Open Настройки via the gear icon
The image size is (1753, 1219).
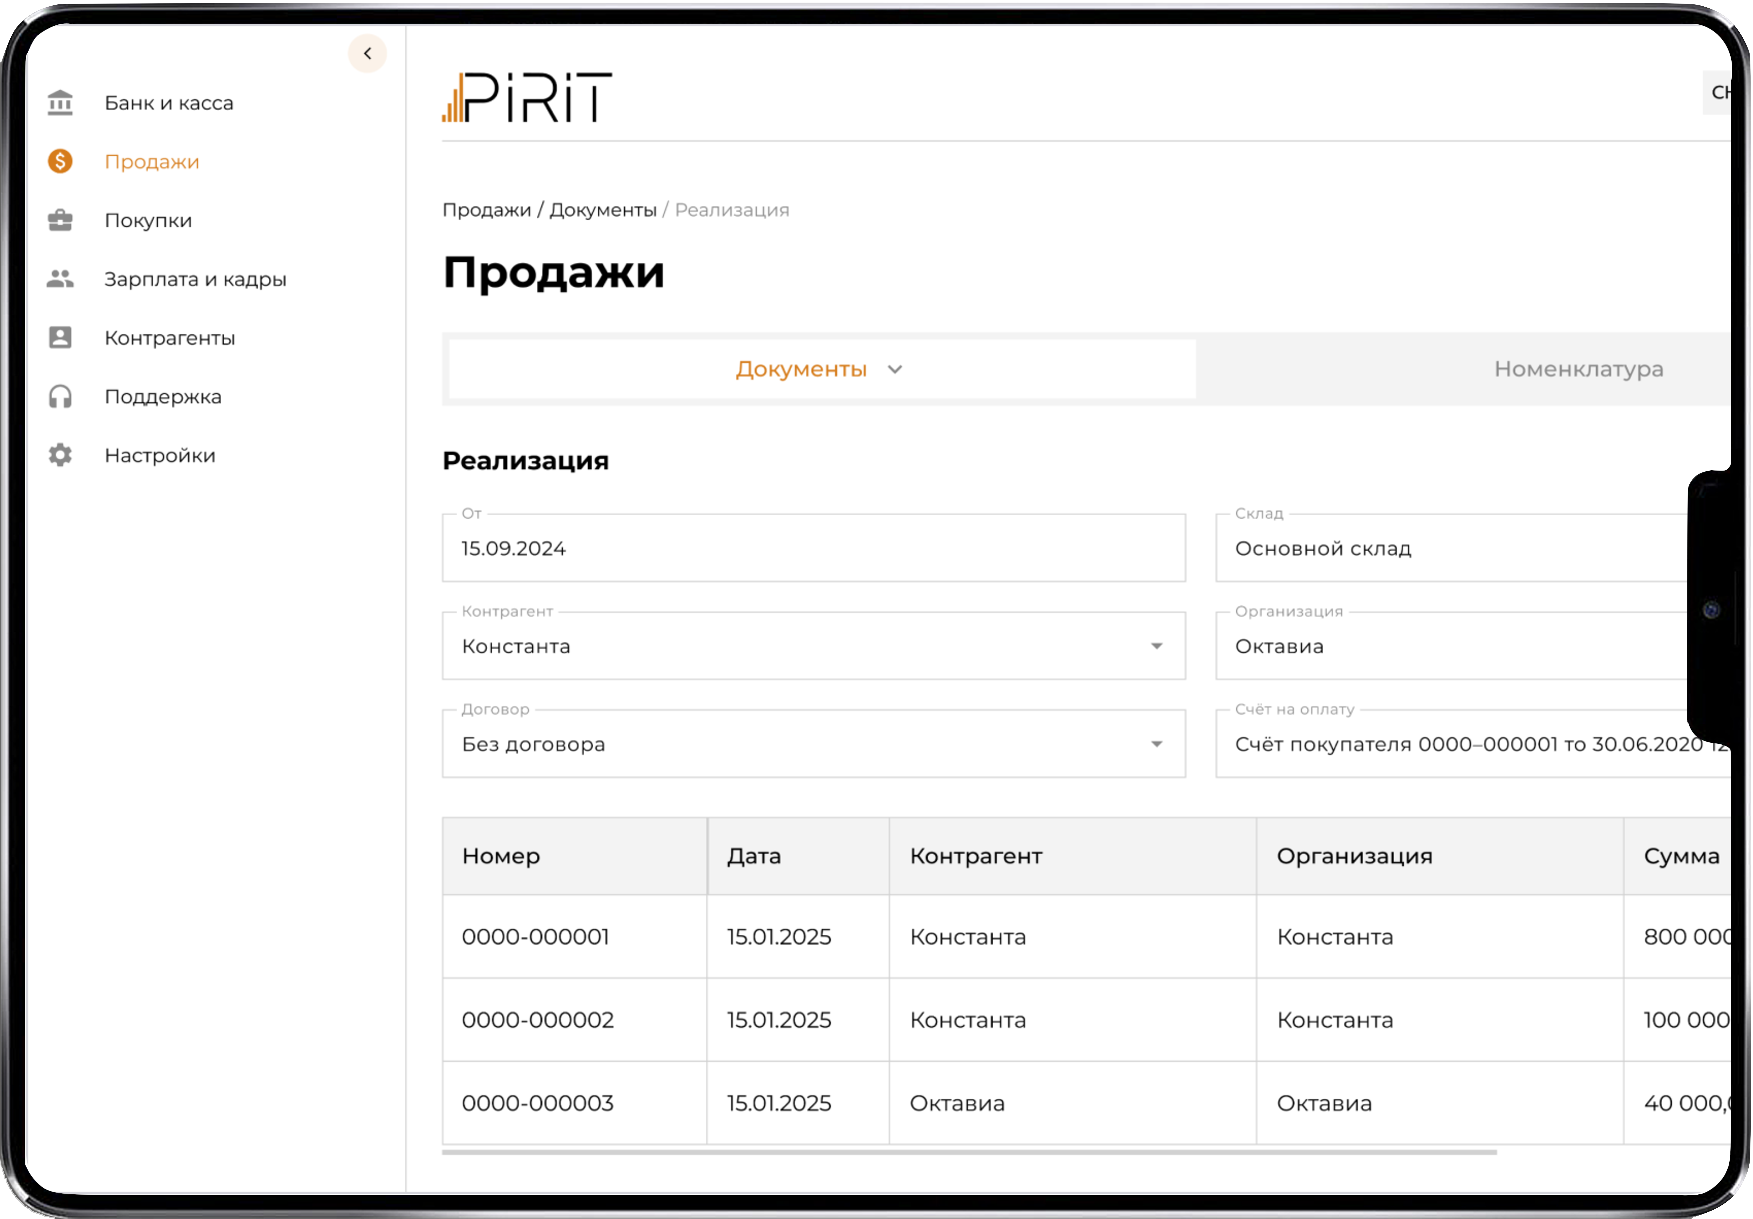coord(60,455)
